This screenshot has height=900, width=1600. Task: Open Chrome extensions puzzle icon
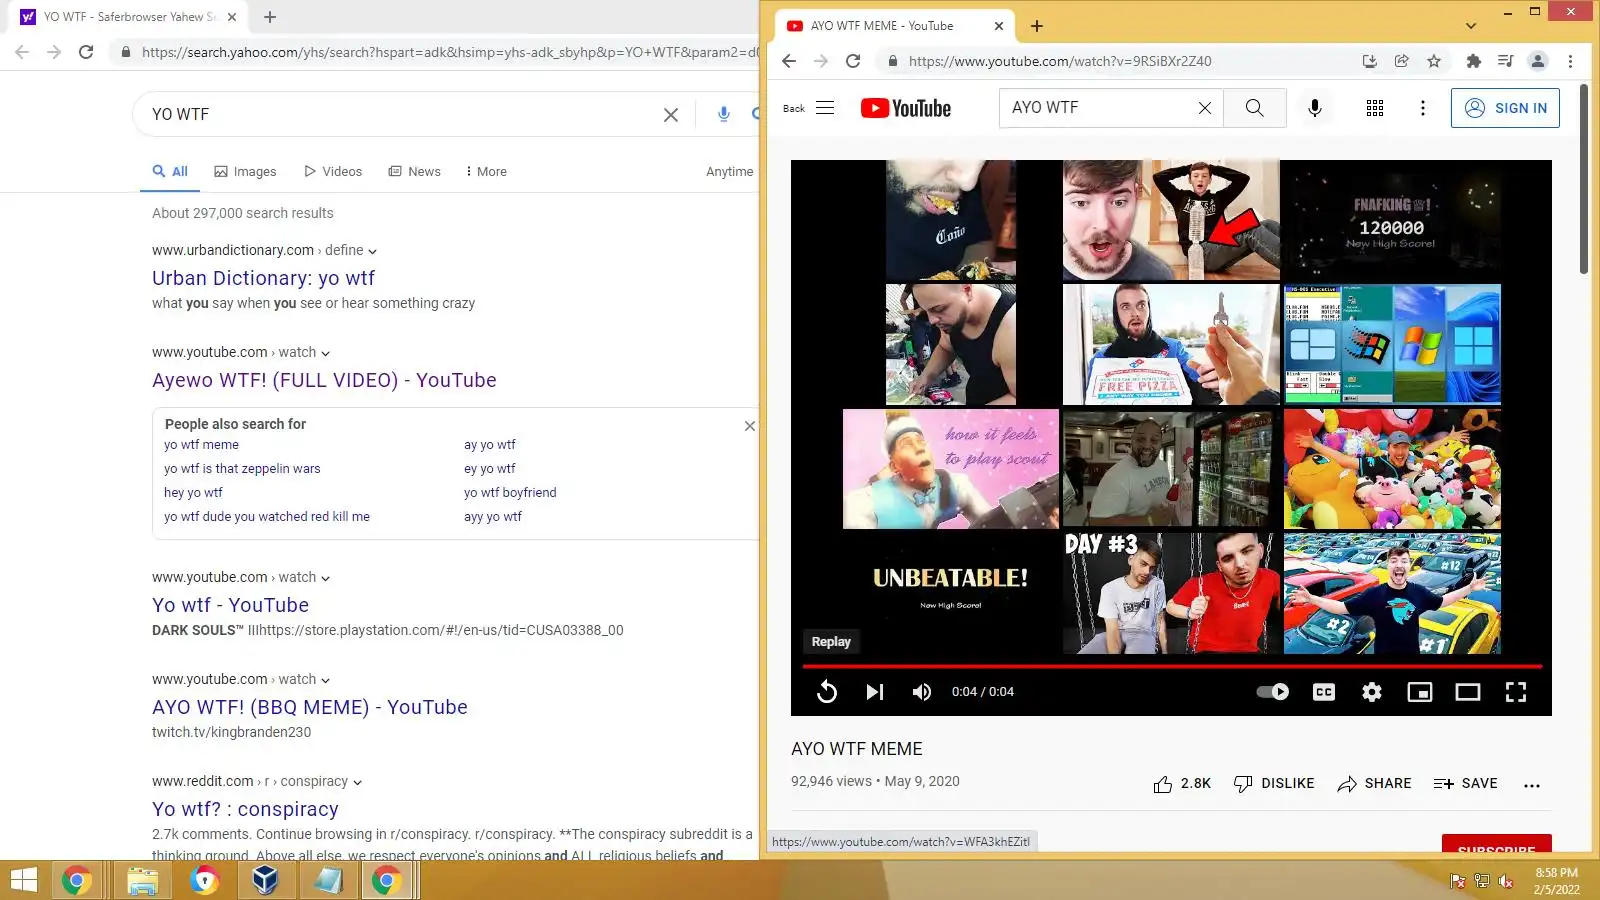1473,61
